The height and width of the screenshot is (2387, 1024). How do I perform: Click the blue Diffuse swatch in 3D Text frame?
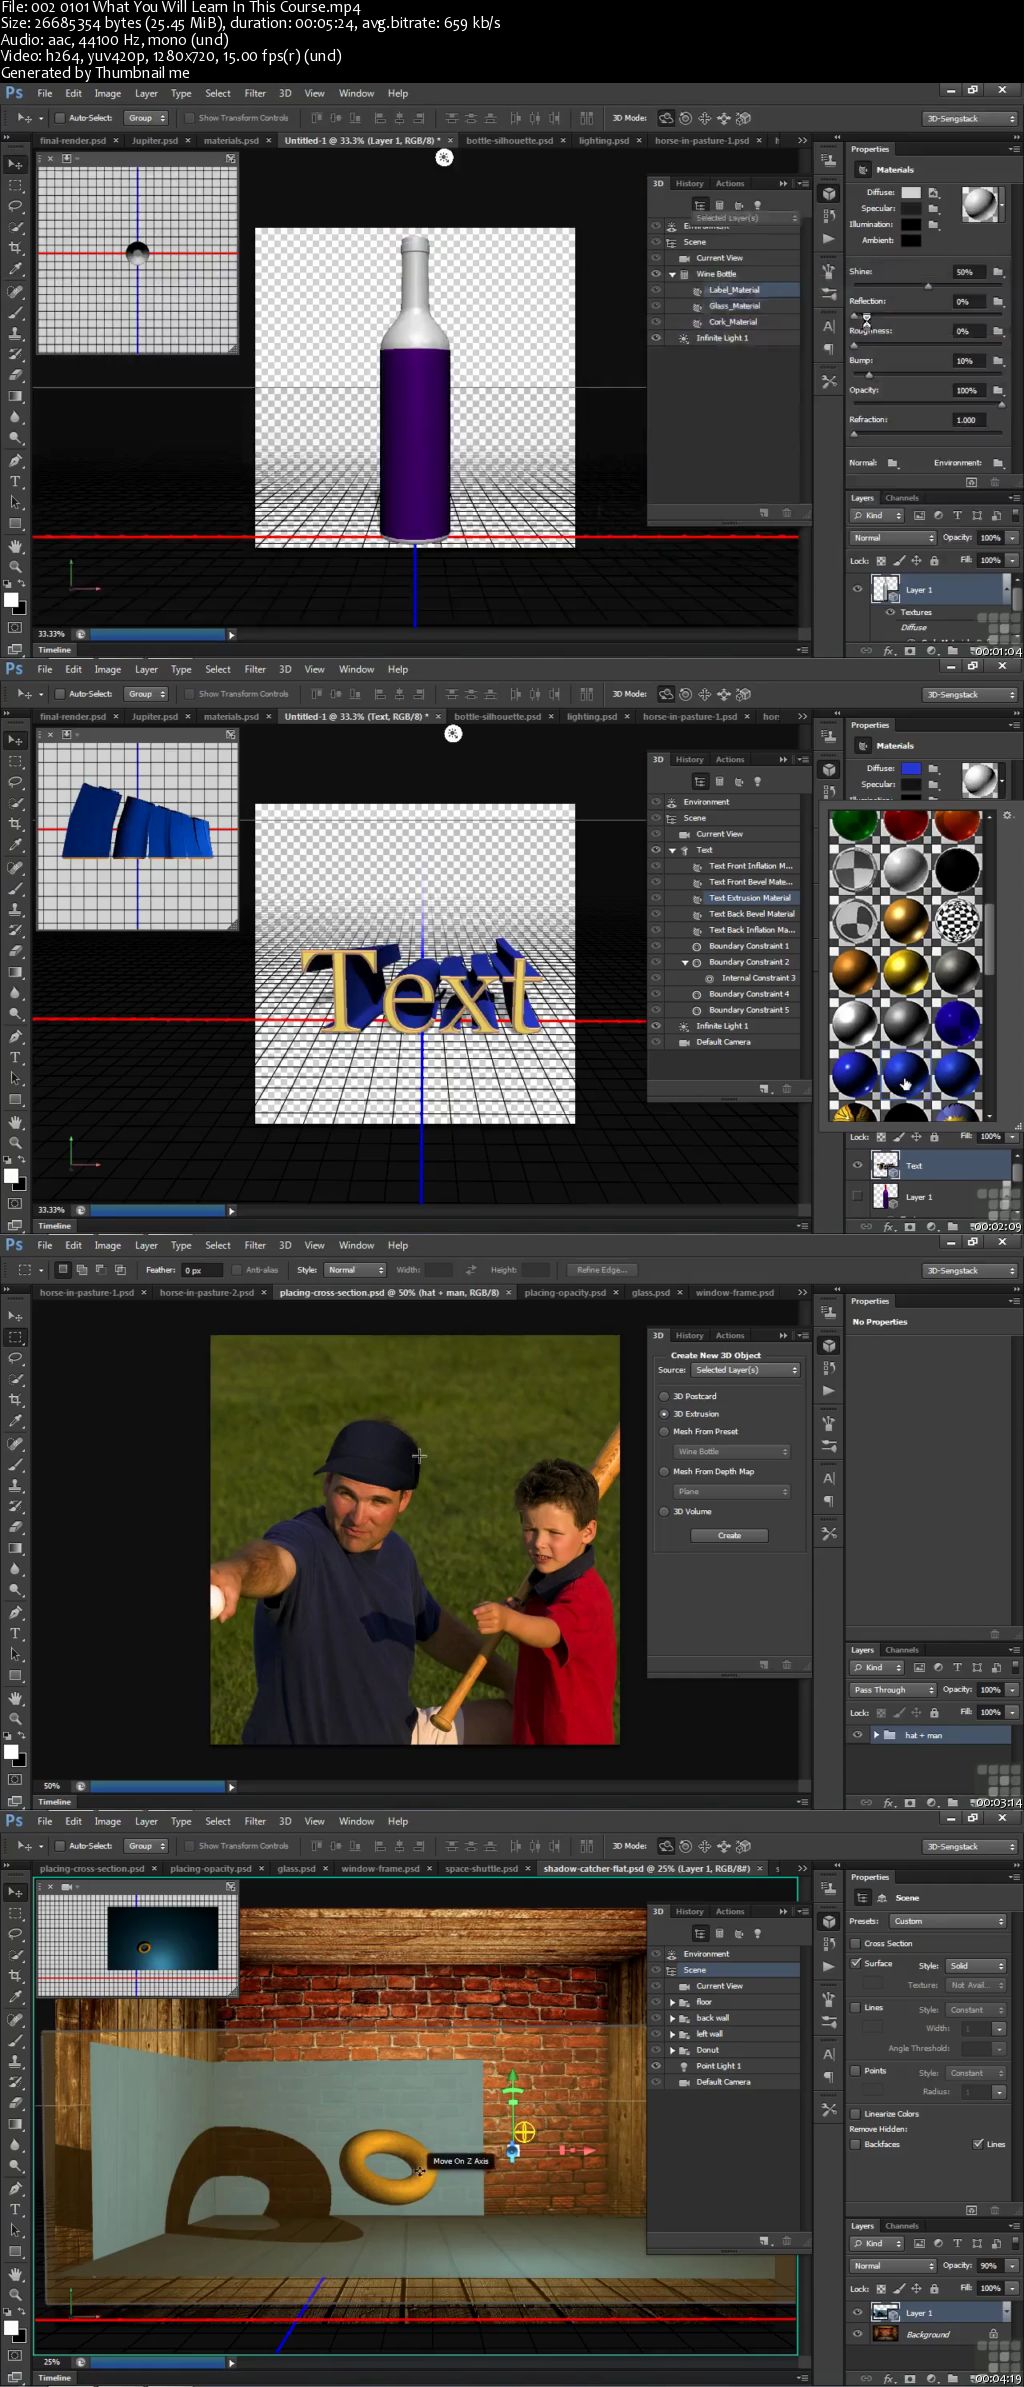(x=911, y=768)
